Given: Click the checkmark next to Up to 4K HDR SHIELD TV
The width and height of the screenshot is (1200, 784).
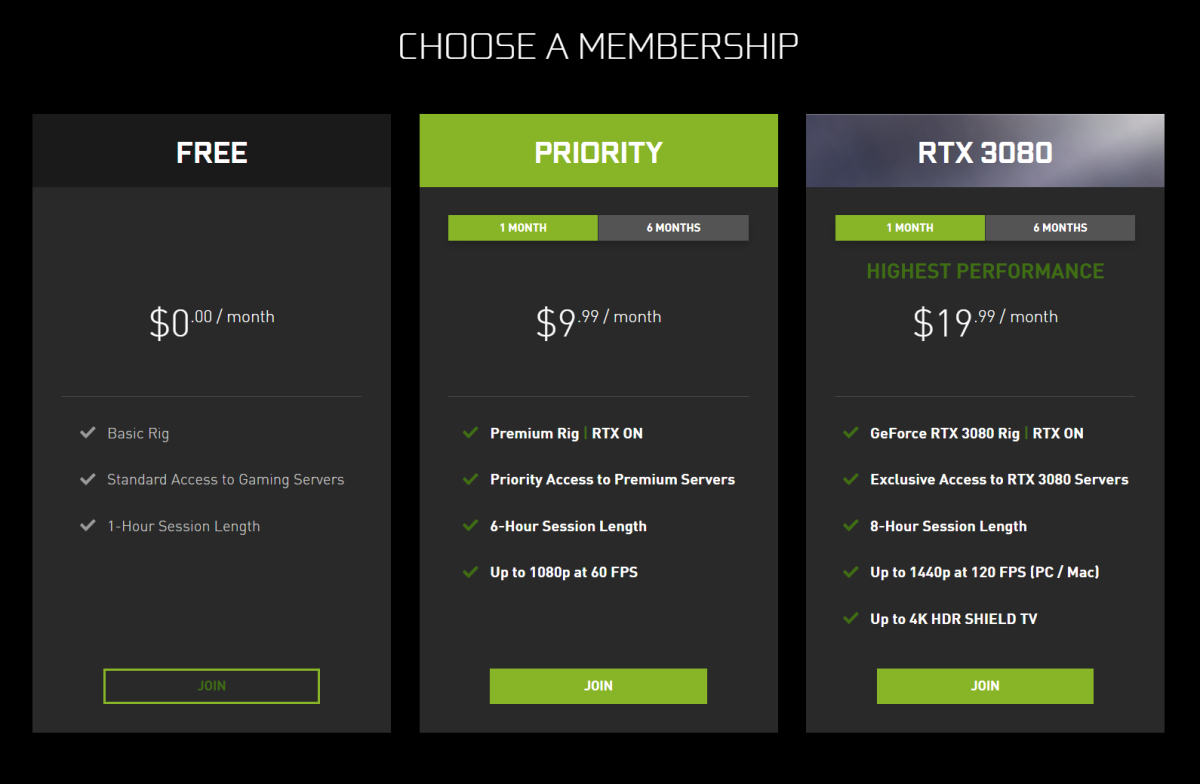Looking at the screenshot, I should coord(851,618).
